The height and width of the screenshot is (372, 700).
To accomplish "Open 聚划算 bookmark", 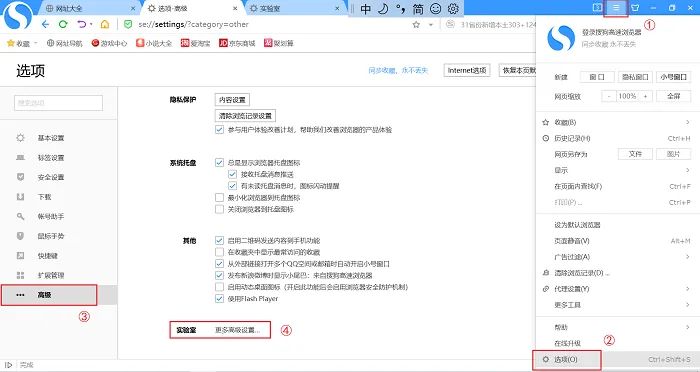I will 279,43.
